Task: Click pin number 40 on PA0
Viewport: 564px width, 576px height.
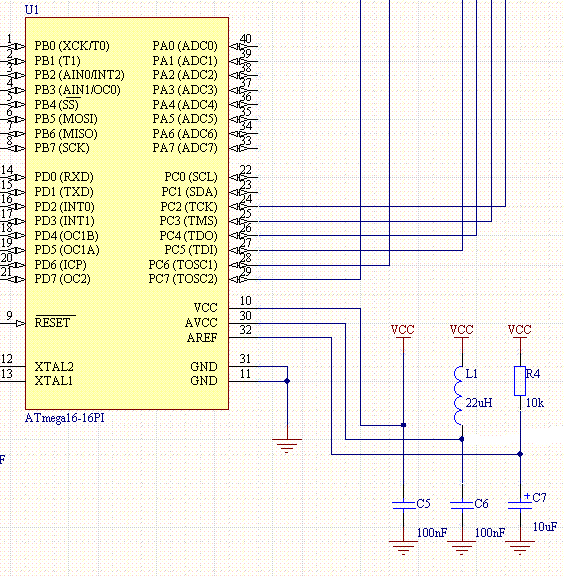Action: 245,39
